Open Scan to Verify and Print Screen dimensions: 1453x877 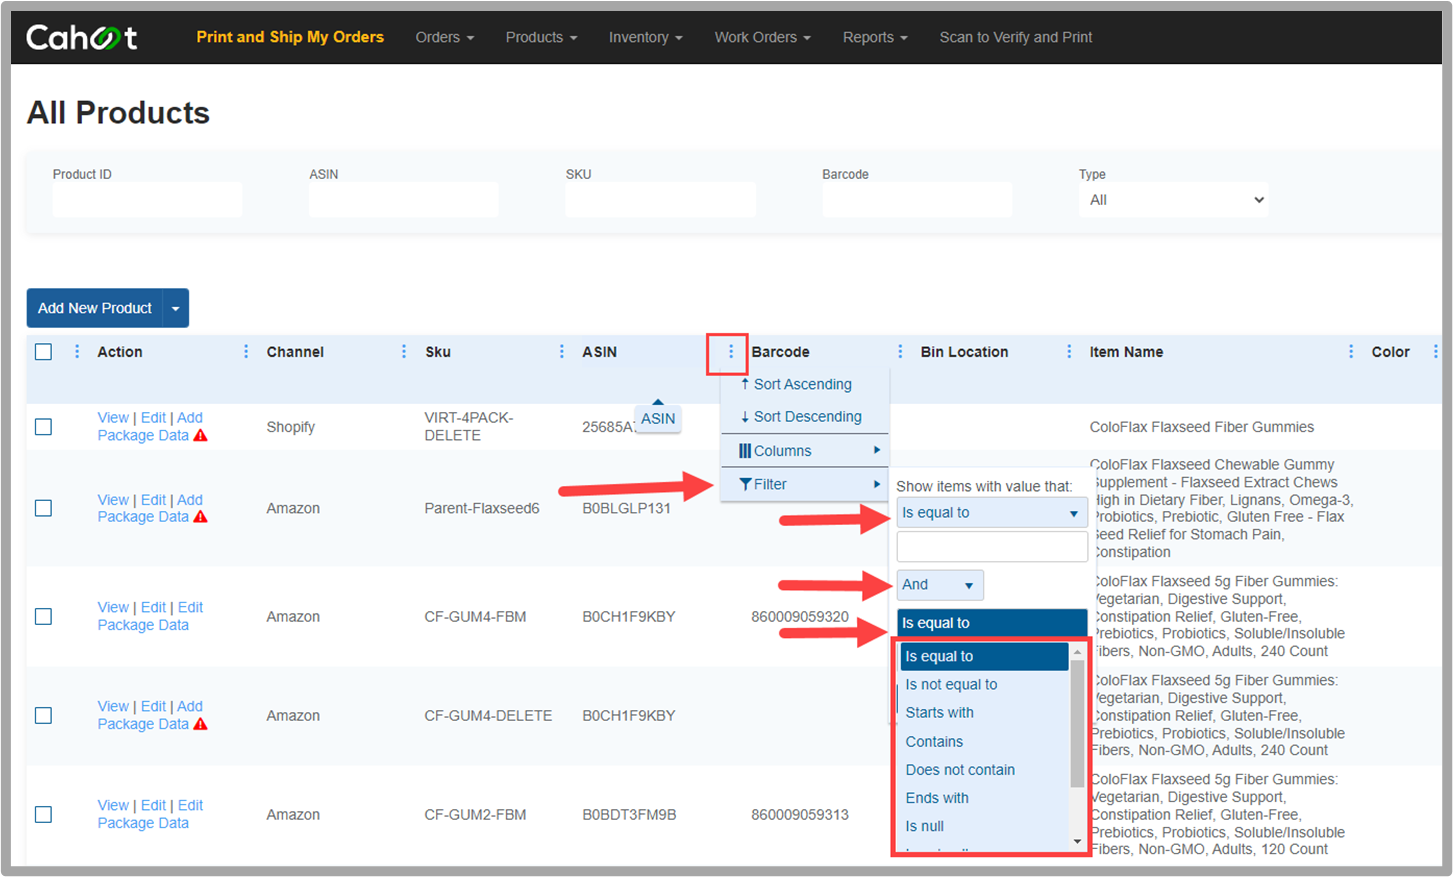coord(1016,37)
